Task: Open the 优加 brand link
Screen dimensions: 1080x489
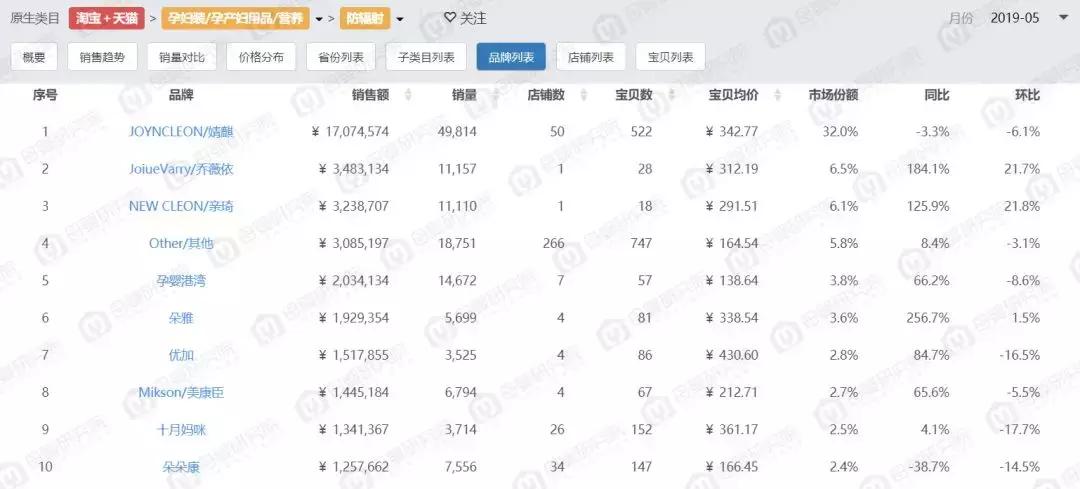Action: [181, 355]
